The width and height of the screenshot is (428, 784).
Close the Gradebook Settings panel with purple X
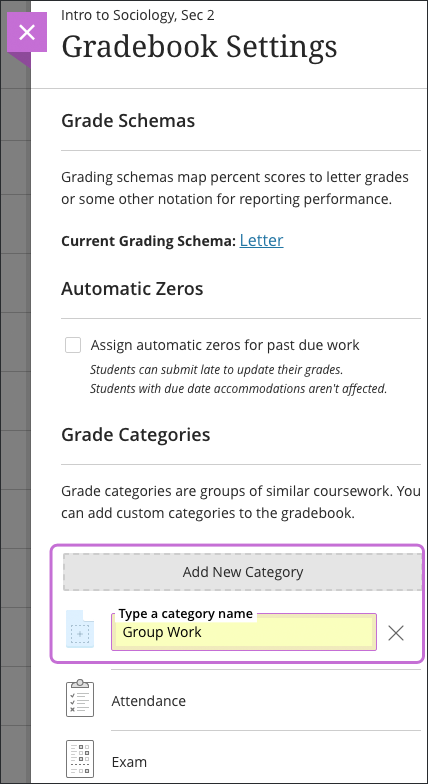tap(27, 32)
